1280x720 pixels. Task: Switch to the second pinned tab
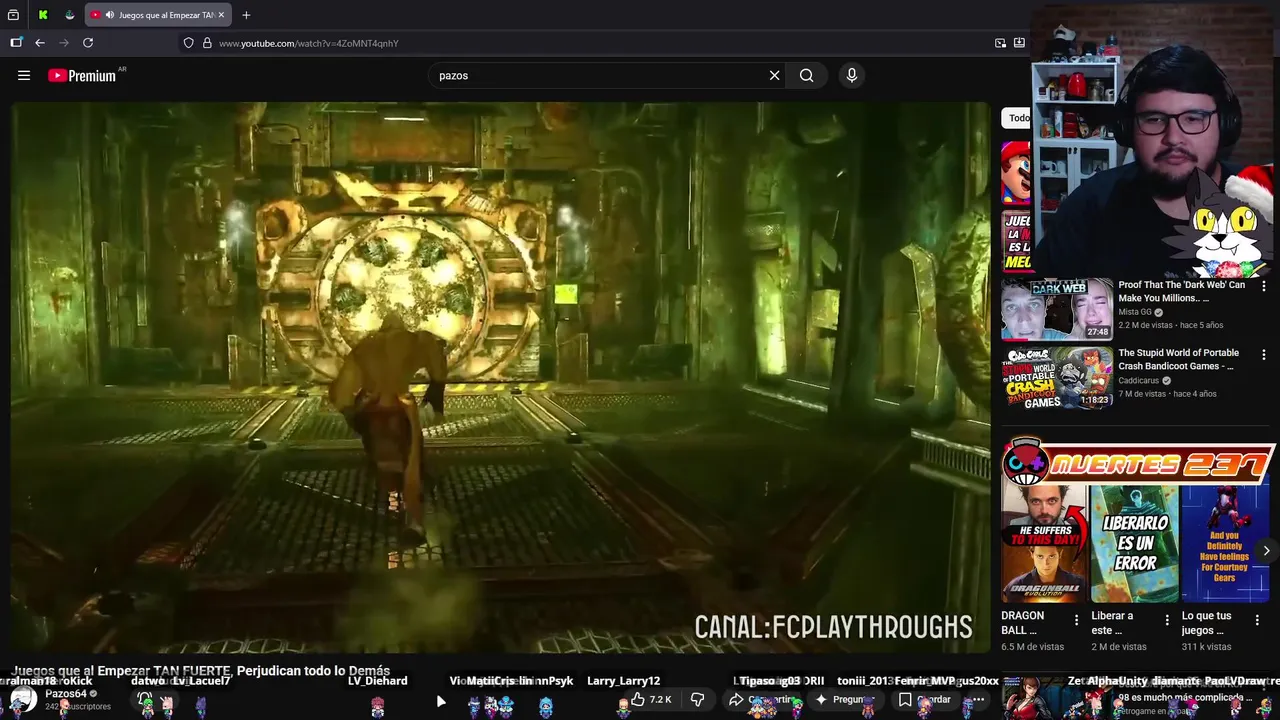(69, 15)
